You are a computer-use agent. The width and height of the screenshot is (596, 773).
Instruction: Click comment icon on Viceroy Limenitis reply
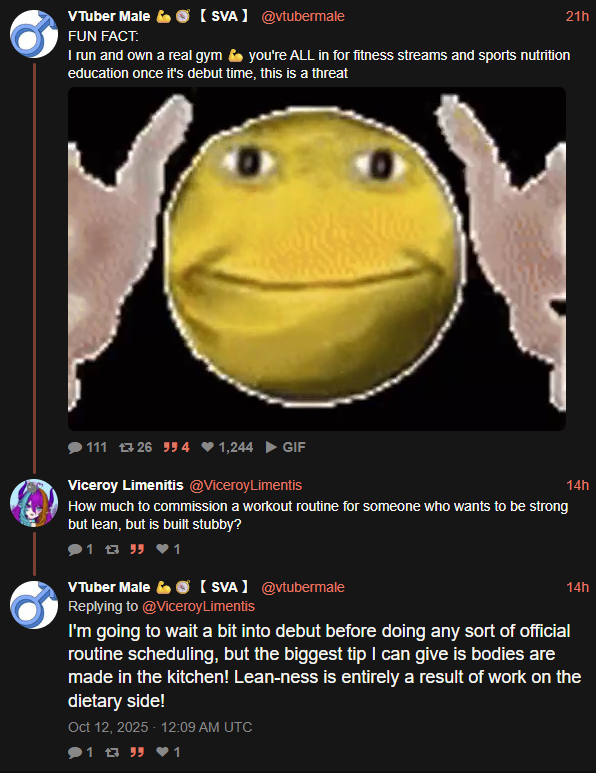pos(75,549)
